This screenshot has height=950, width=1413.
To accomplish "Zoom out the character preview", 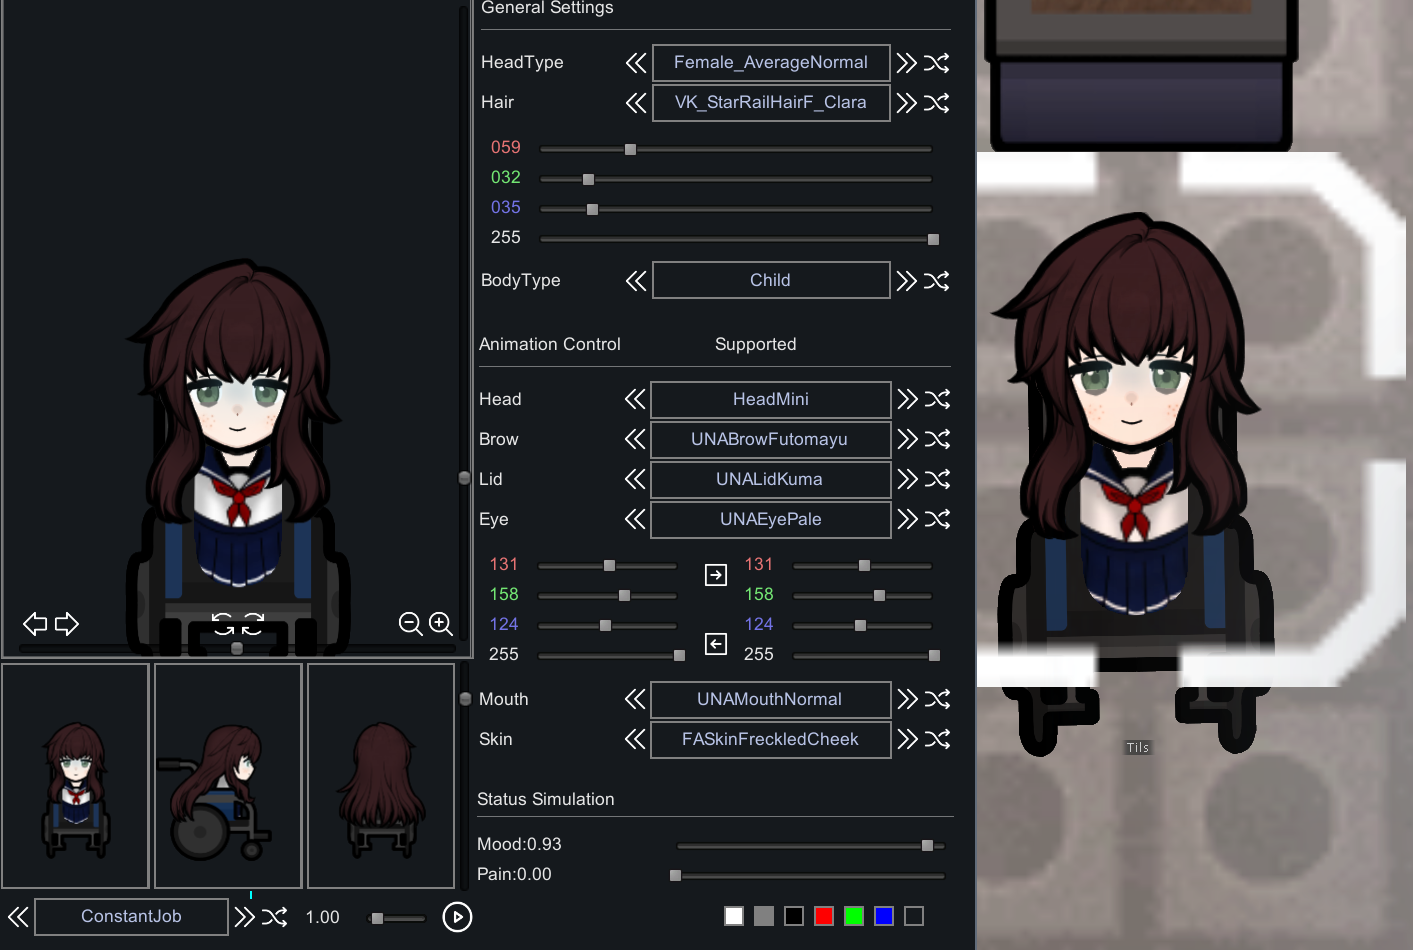I will coord(410,624).
